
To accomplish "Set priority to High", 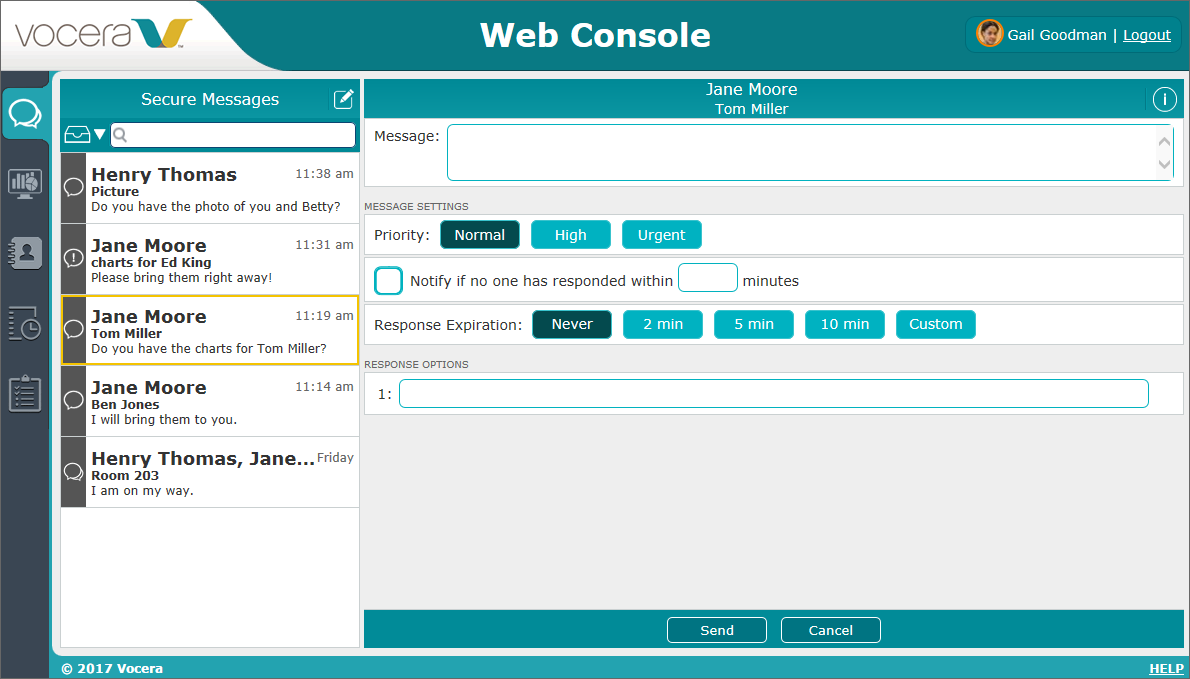I will (x=571, y=234).
